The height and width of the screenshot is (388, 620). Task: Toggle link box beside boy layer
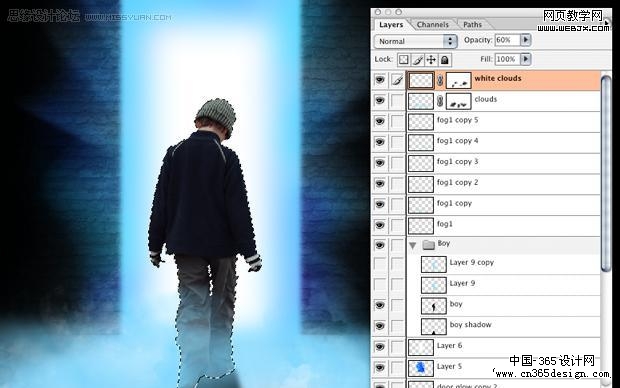pyautogui.click(x=397, y=305)
